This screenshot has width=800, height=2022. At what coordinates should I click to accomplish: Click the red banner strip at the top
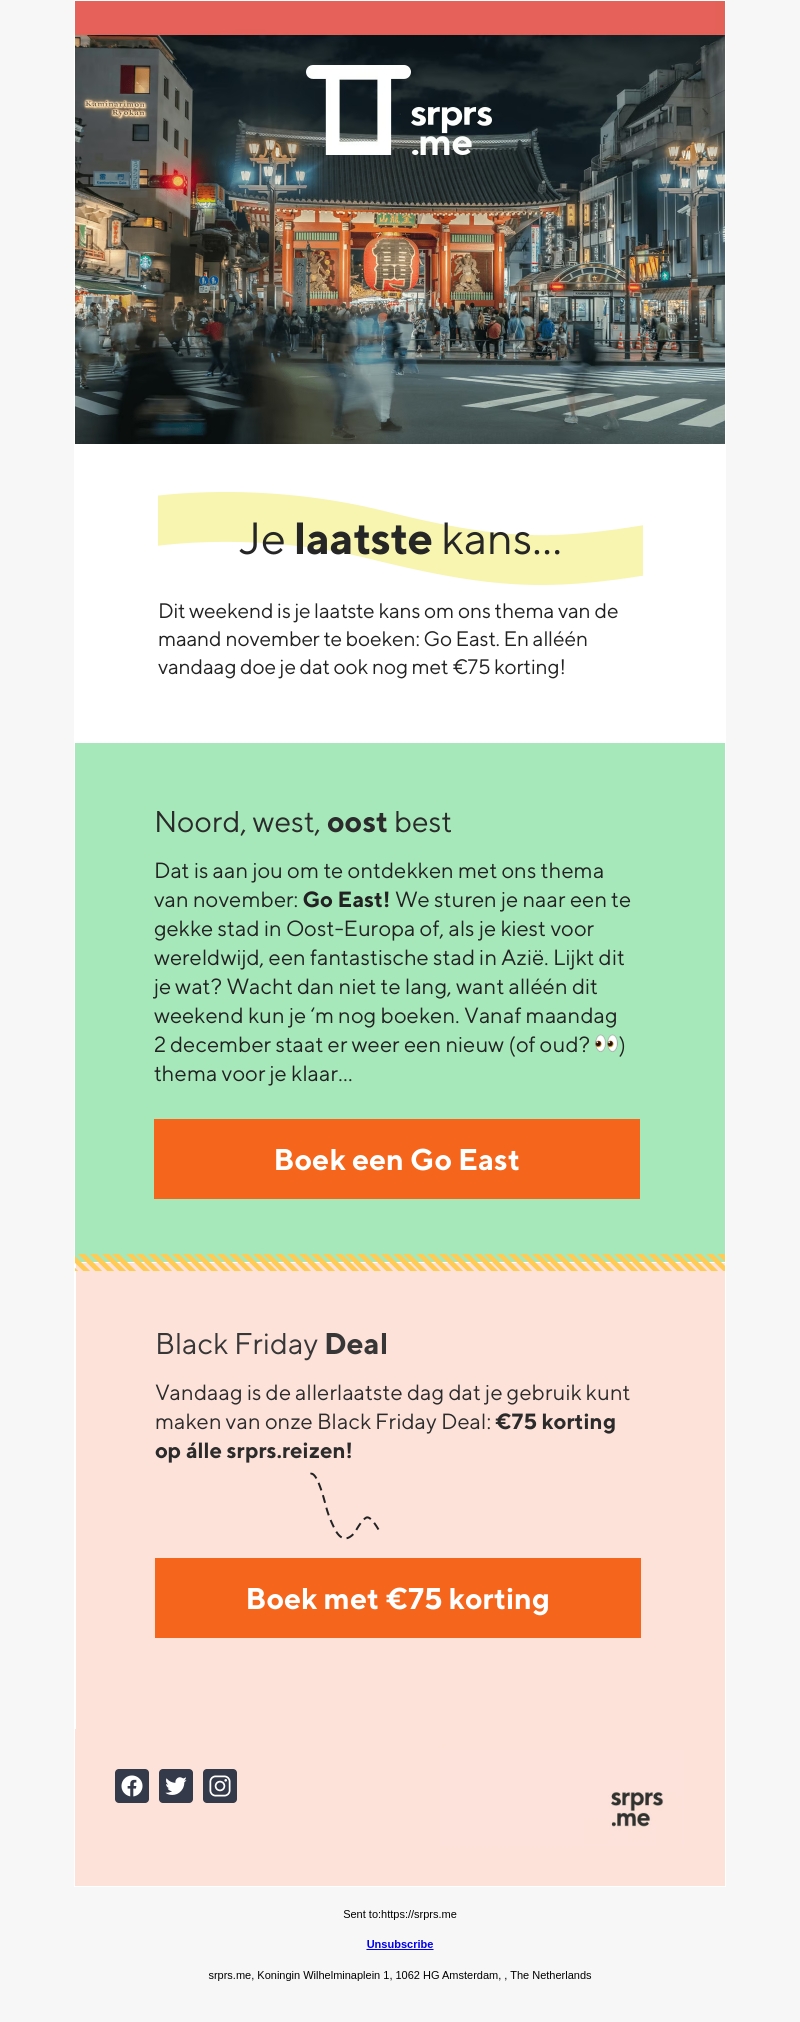(400, 18)
